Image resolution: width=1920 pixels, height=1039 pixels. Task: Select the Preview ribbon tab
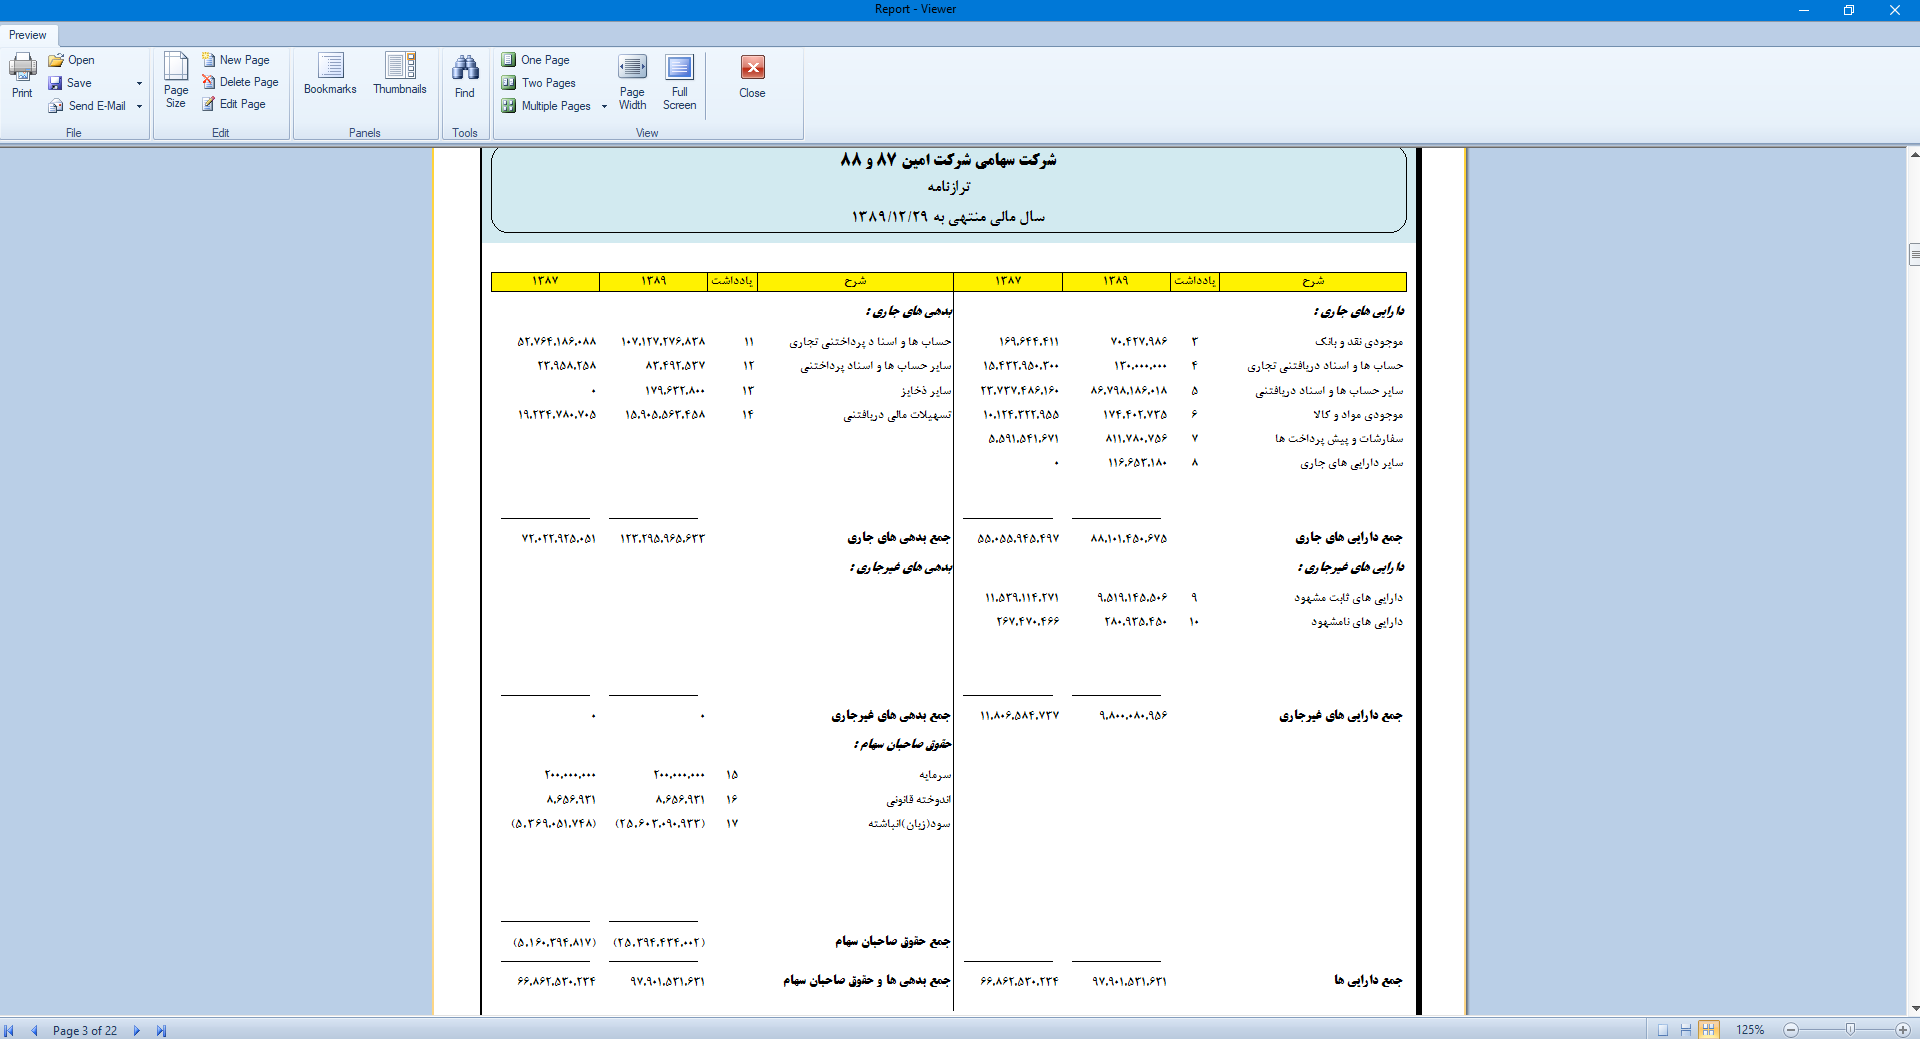[28, 35]
